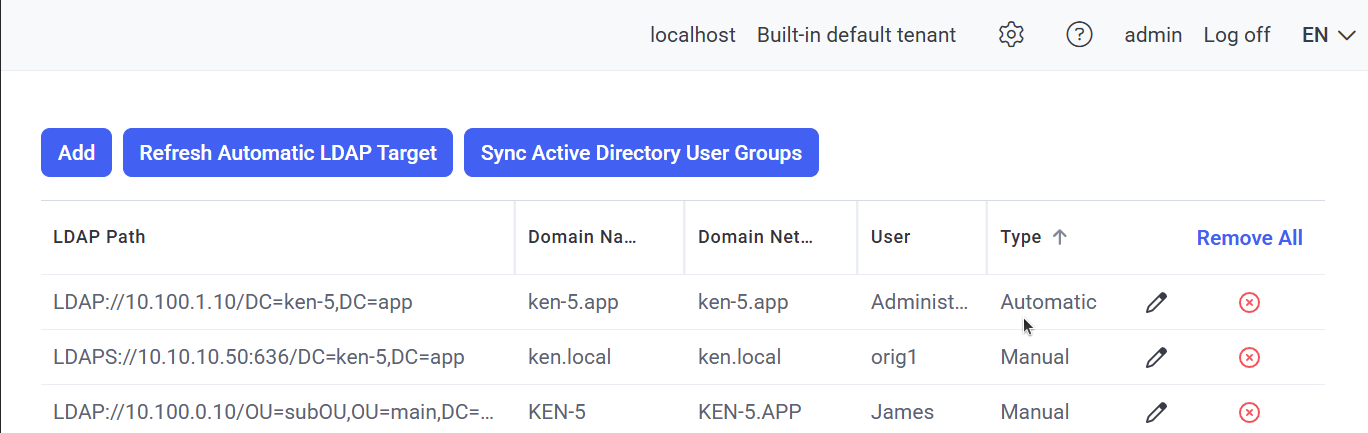1368x433 pixels.
Task: Click the Add button
Action: (x=76, y=153)
